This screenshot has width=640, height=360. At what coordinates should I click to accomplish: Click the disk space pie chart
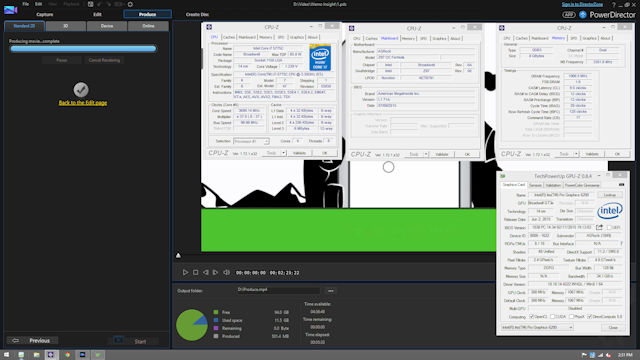coord(192,325)
